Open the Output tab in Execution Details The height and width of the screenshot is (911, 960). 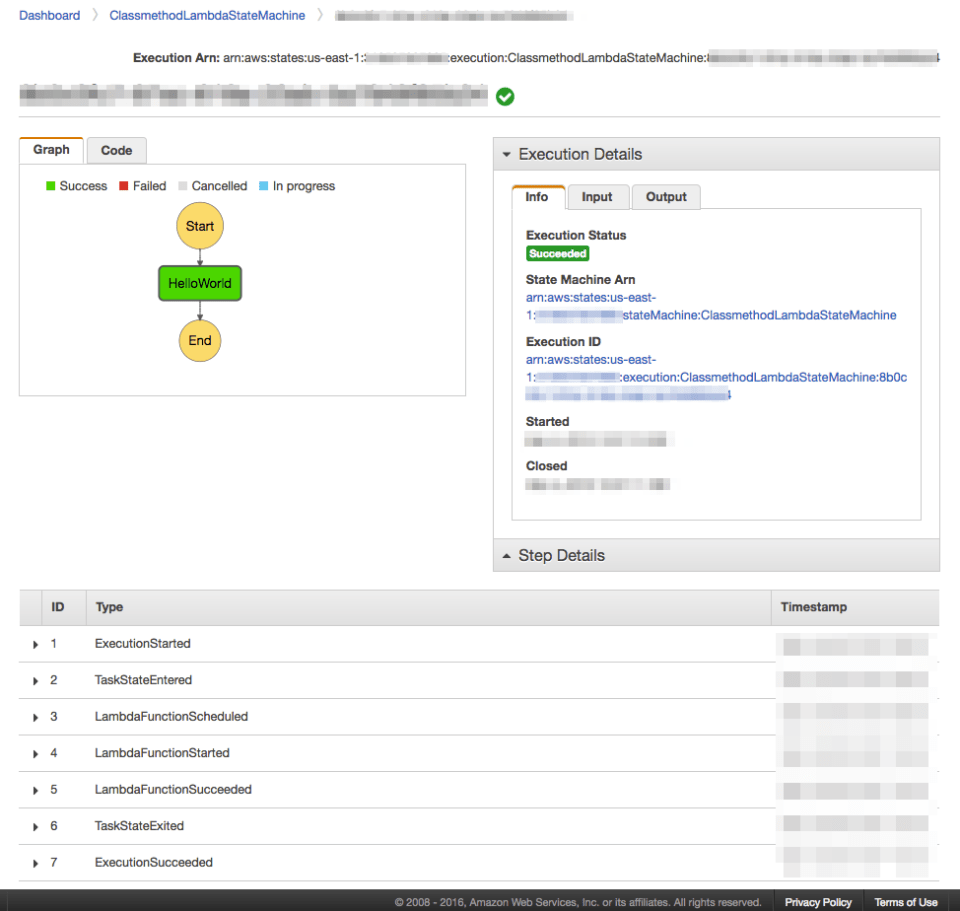click(x=665, y=197)
